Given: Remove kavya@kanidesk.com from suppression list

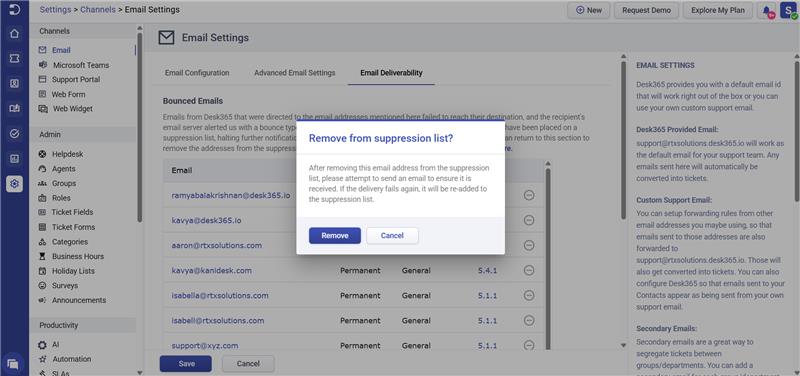Looking at the screenshot, I should tap(529, 270).
